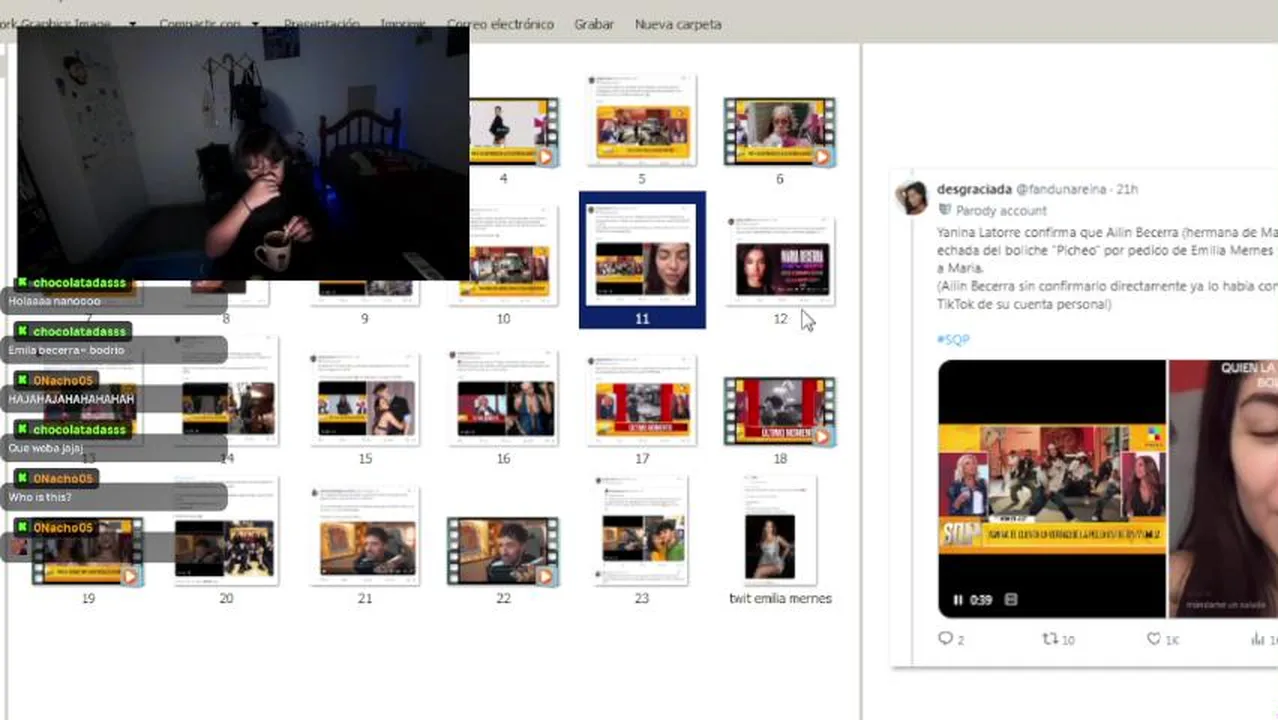The height and width of the screenshot is (720, 1278).
Task: Pause the tweet video in preview
Action: [957, 600]
